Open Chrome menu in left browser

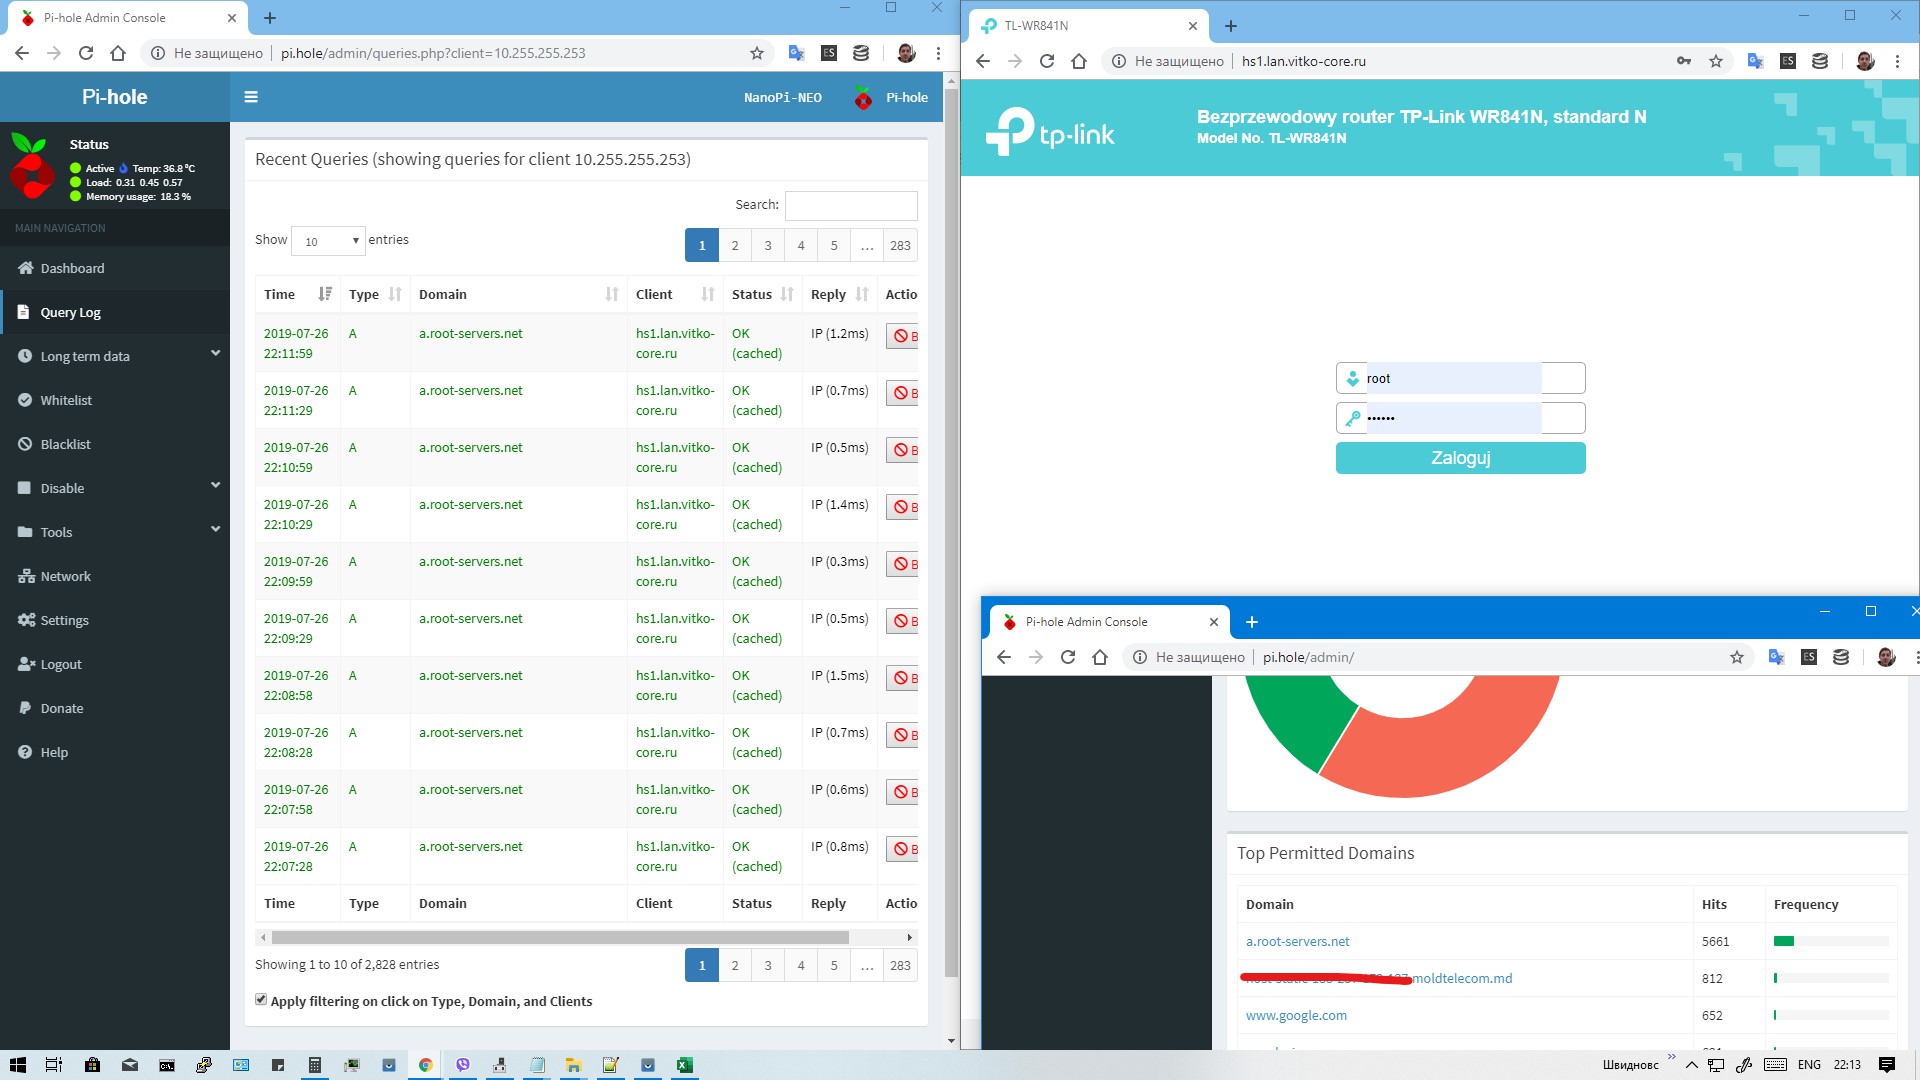(938, 53)
